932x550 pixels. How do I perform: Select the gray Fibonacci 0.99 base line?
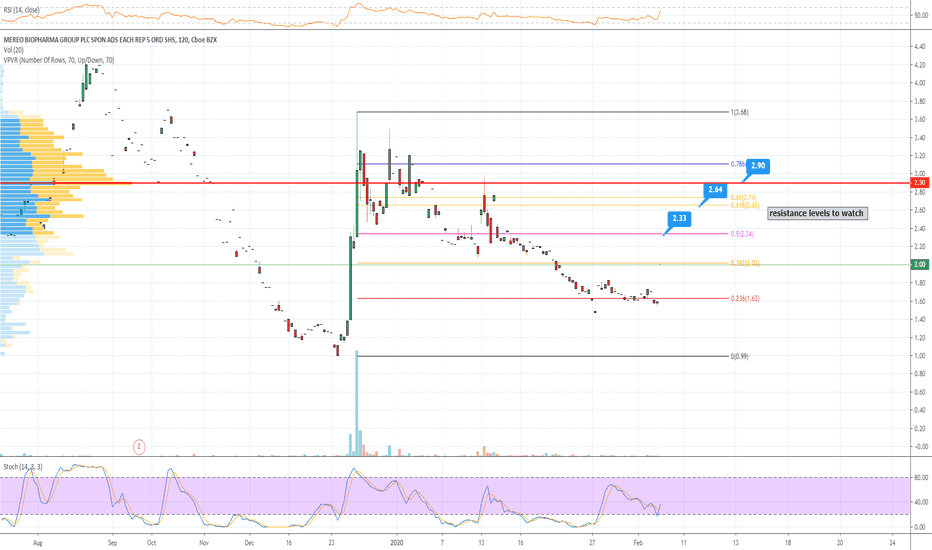click(543, 356)
